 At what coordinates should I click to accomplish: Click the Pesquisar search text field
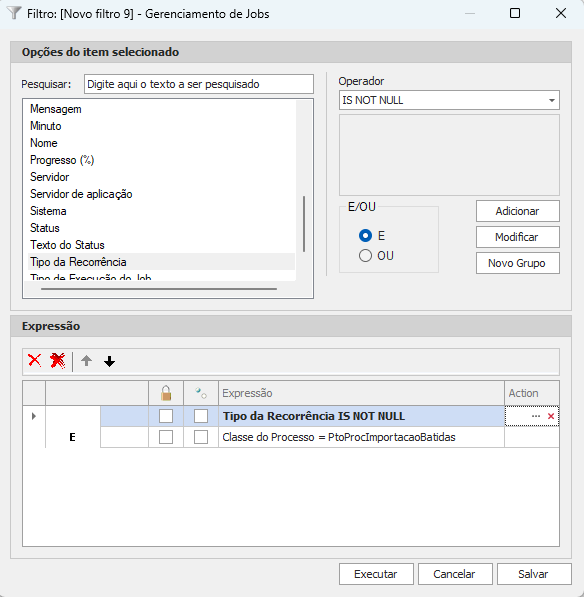click(x=199, y=84)
